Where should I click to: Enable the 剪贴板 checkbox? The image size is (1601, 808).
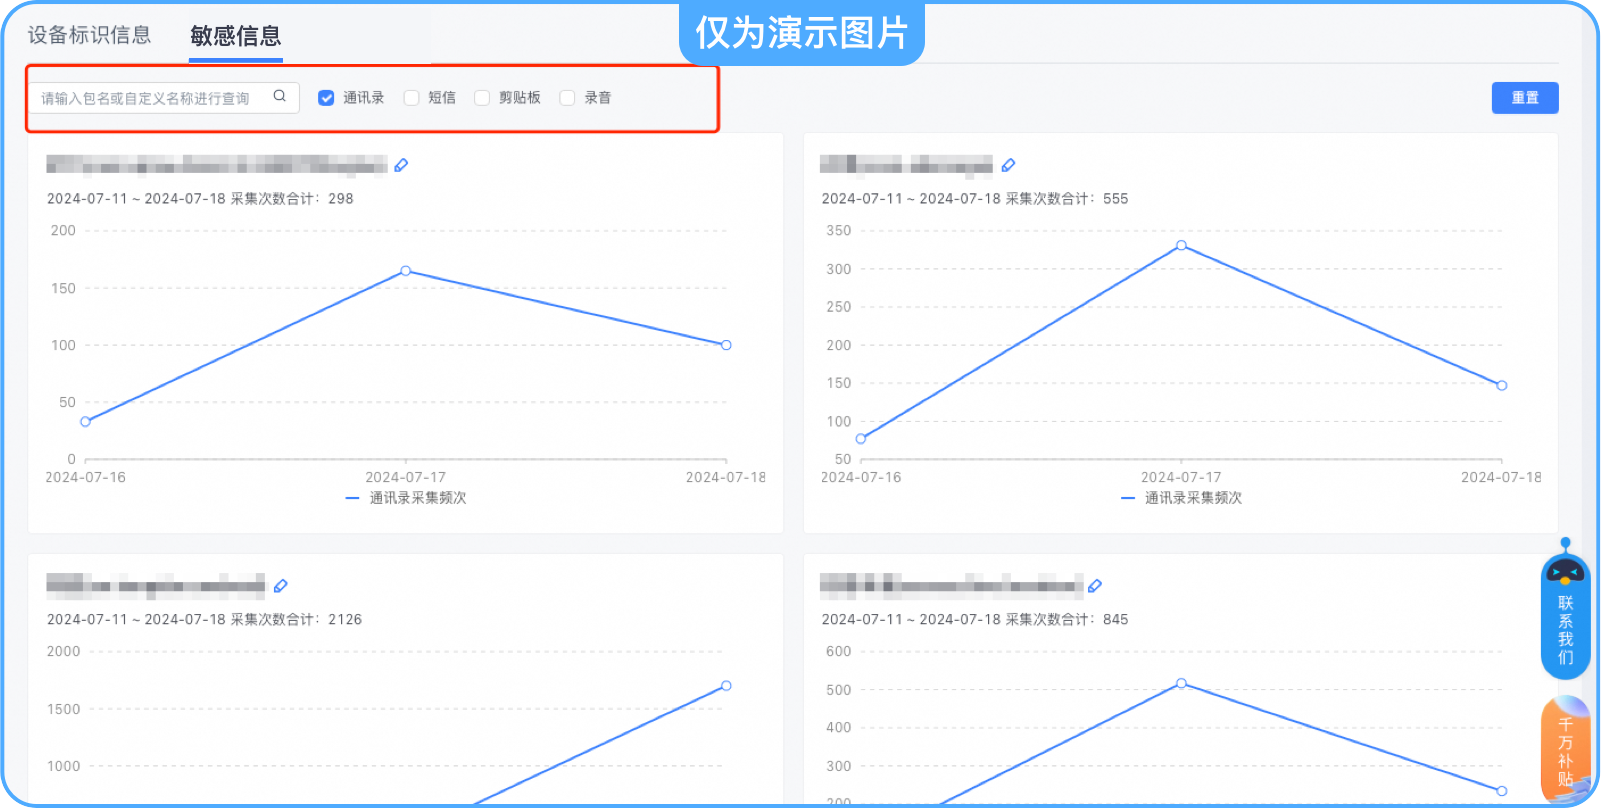pyautogui.click(x=482, y=98)
